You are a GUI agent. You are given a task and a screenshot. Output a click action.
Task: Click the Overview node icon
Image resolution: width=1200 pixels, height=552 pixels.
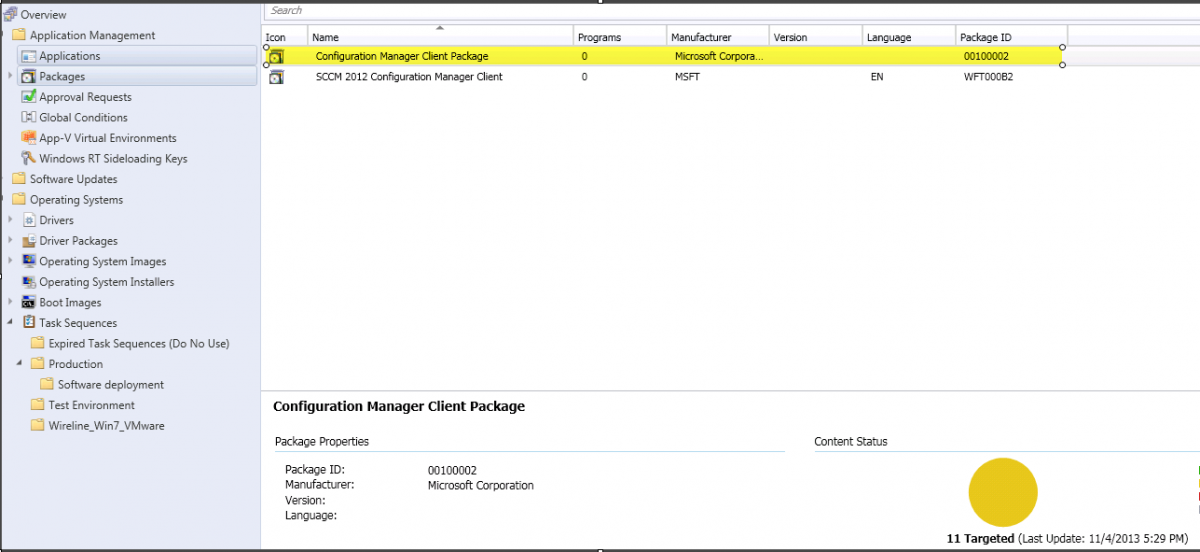point(10,14)
